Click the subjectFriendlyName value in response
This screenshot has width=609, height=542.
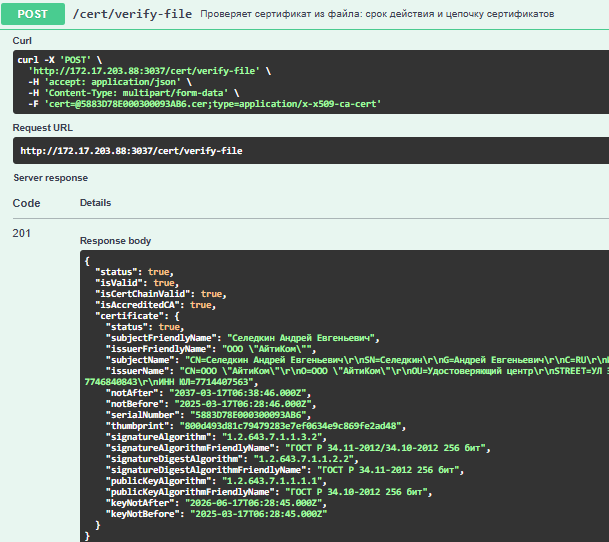pyautogui.click(x=301, y=338)
